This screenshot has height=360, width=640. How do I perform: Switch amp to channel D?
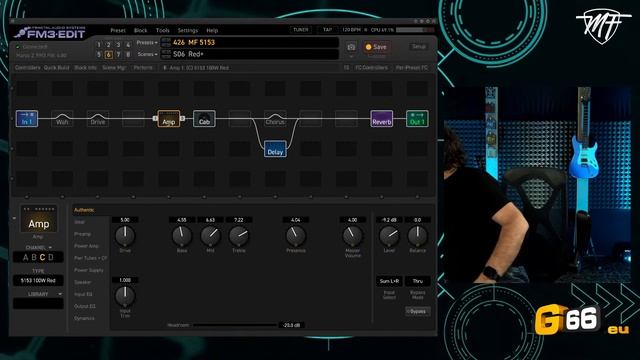pyautogui.click(x=51, y=257)
